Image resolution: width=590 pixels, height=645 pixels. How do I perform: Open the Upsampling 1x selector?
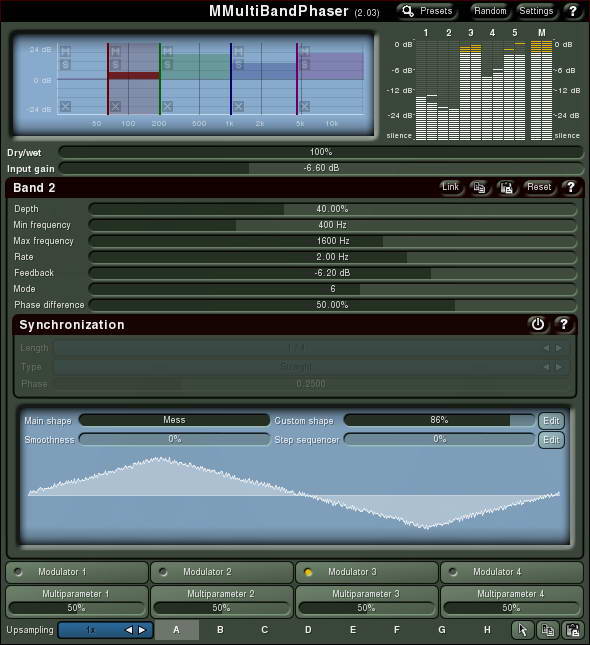click(105, 630)
